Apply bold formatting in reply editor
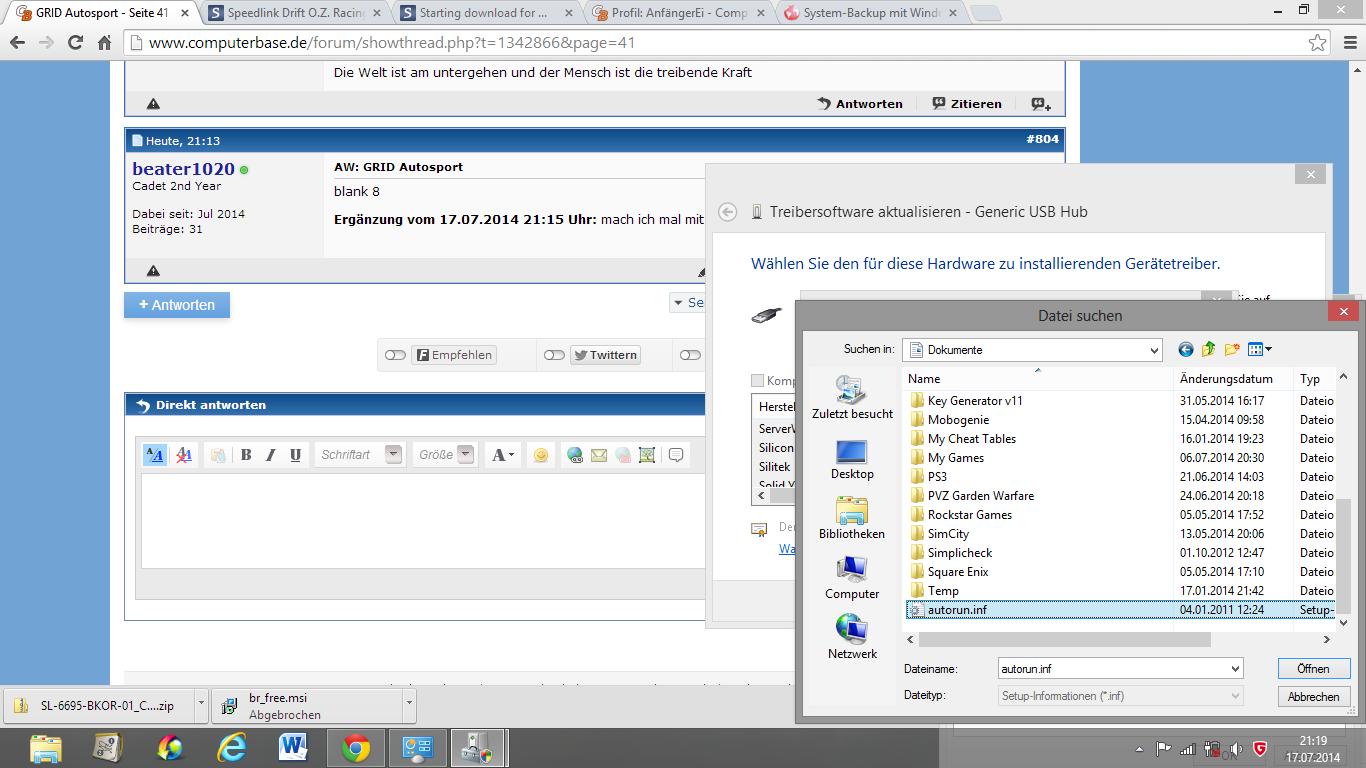 [246, 455]
